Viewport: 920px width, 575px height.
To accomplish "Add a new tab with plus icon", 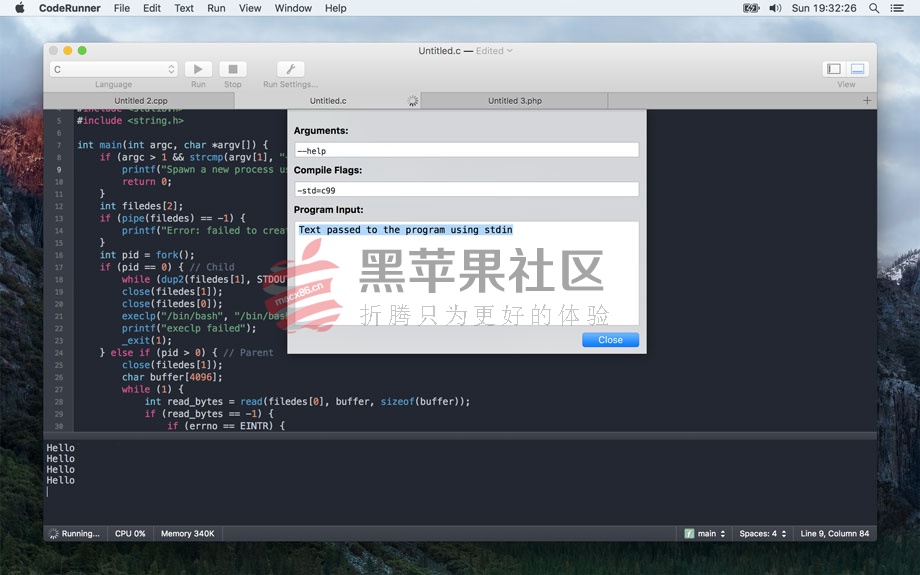I will 867,101.
